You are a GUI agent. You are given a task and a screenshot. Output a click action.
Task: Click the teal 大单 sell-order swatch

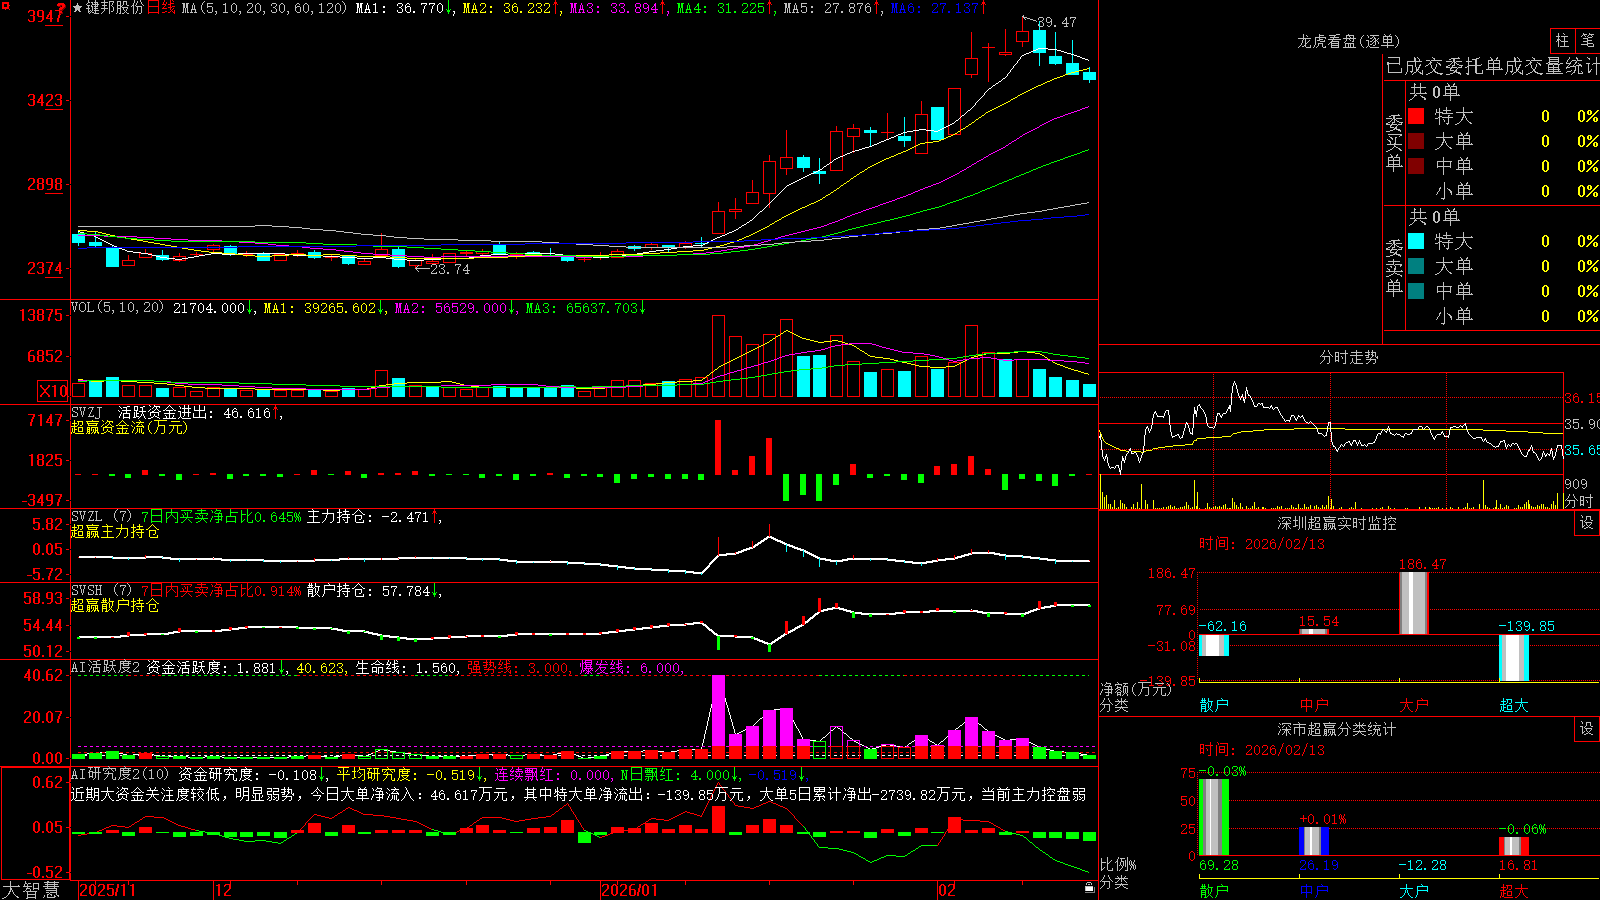[1416, 266]
